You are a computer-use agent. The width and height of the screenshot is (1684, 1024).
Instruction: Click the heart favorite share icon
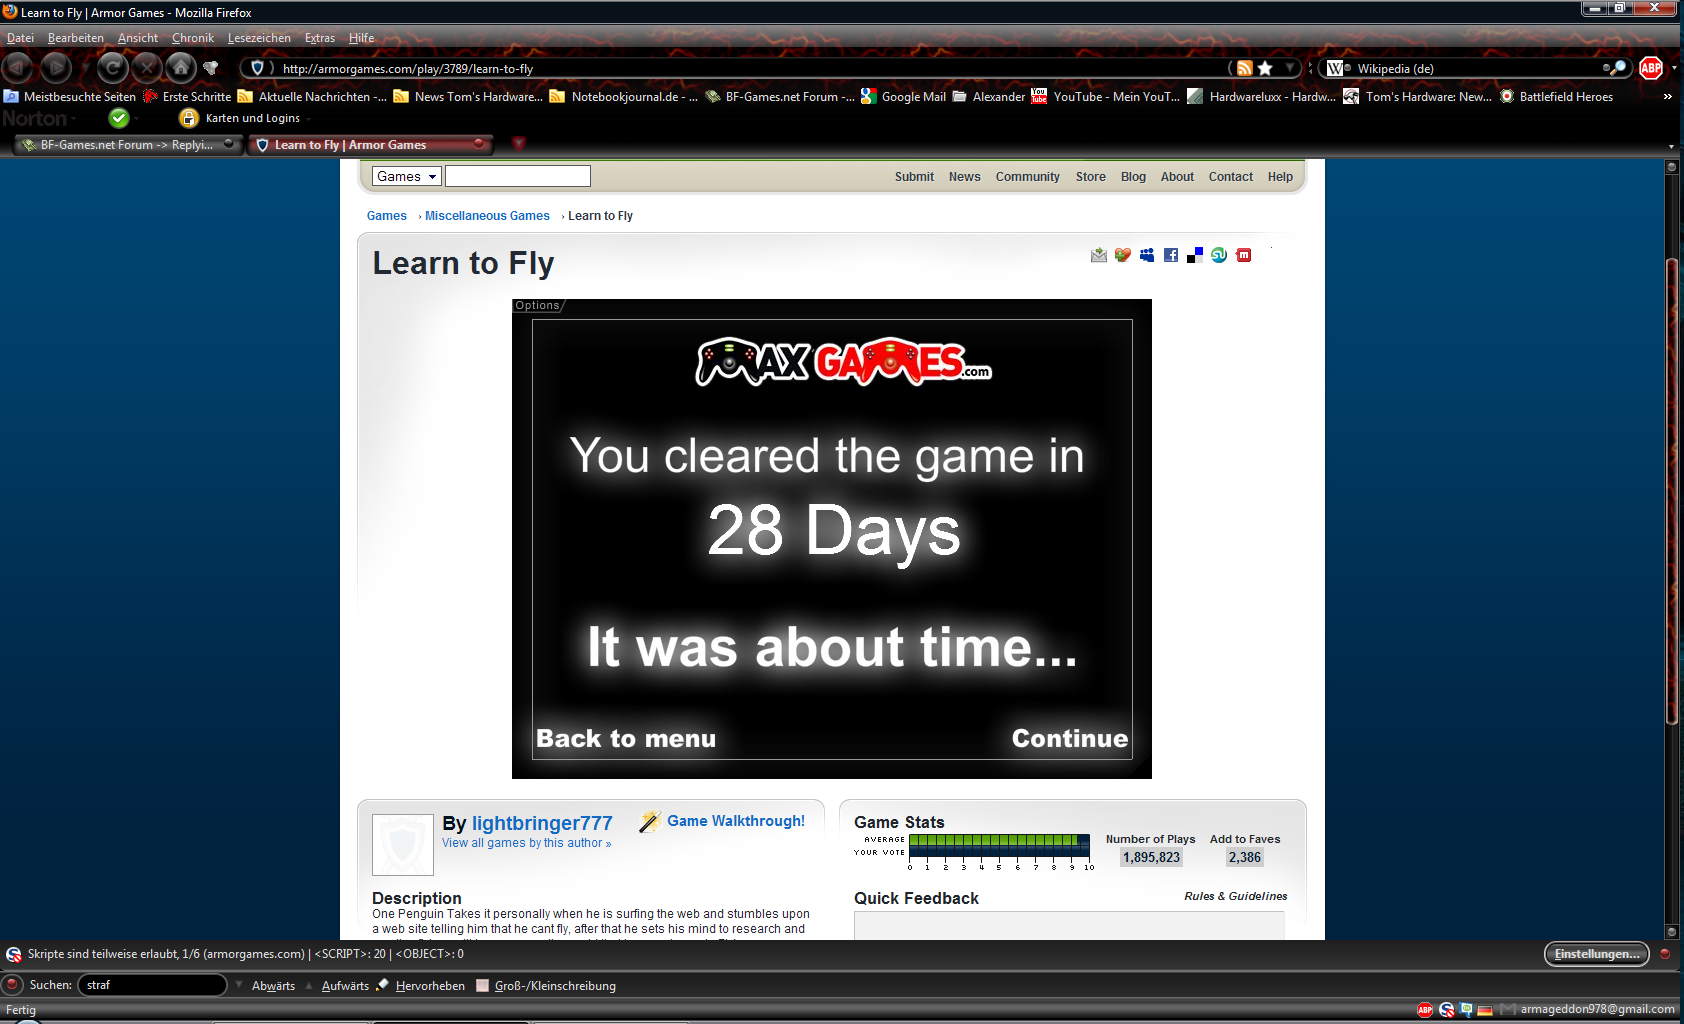point(1123,255)
